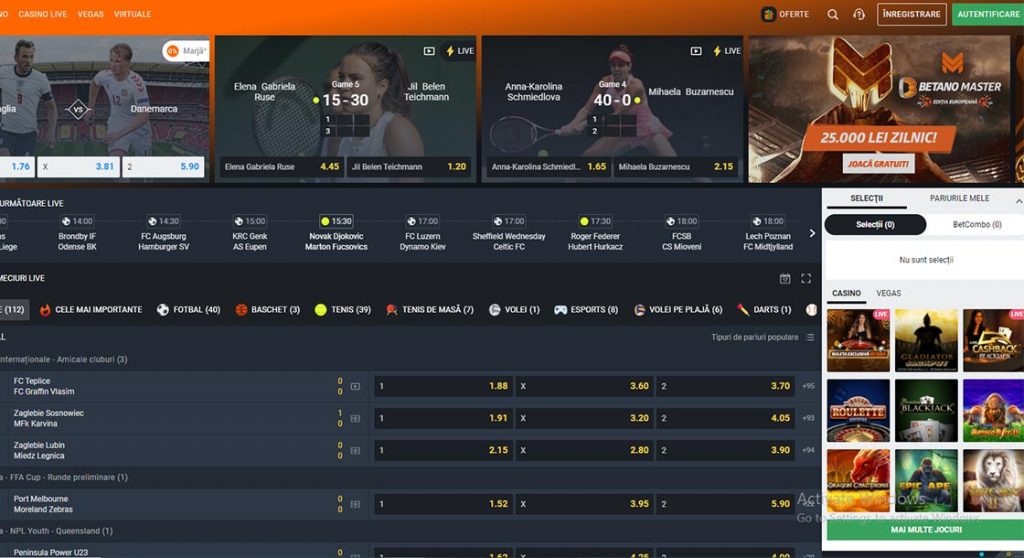Select TENIS DE MASĂ (7) filter
The image size is (1024, 558).
pyautogui.click(x=430, y=310)
